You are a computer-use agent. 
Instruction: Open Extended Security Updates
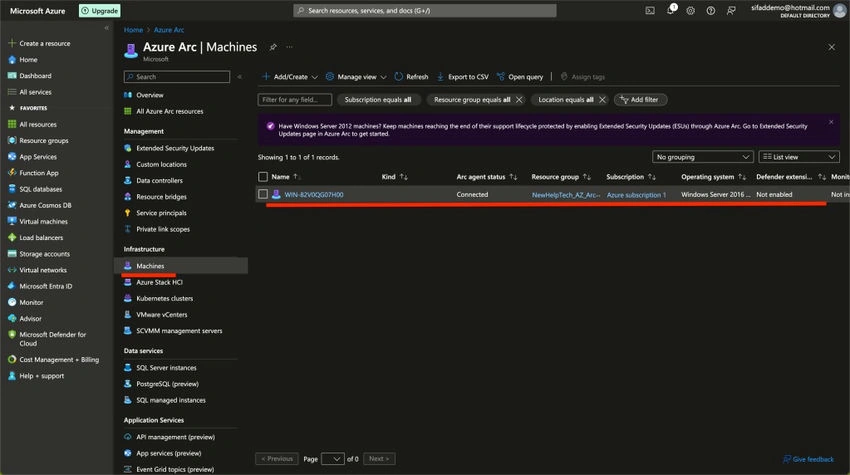(175, 148)
